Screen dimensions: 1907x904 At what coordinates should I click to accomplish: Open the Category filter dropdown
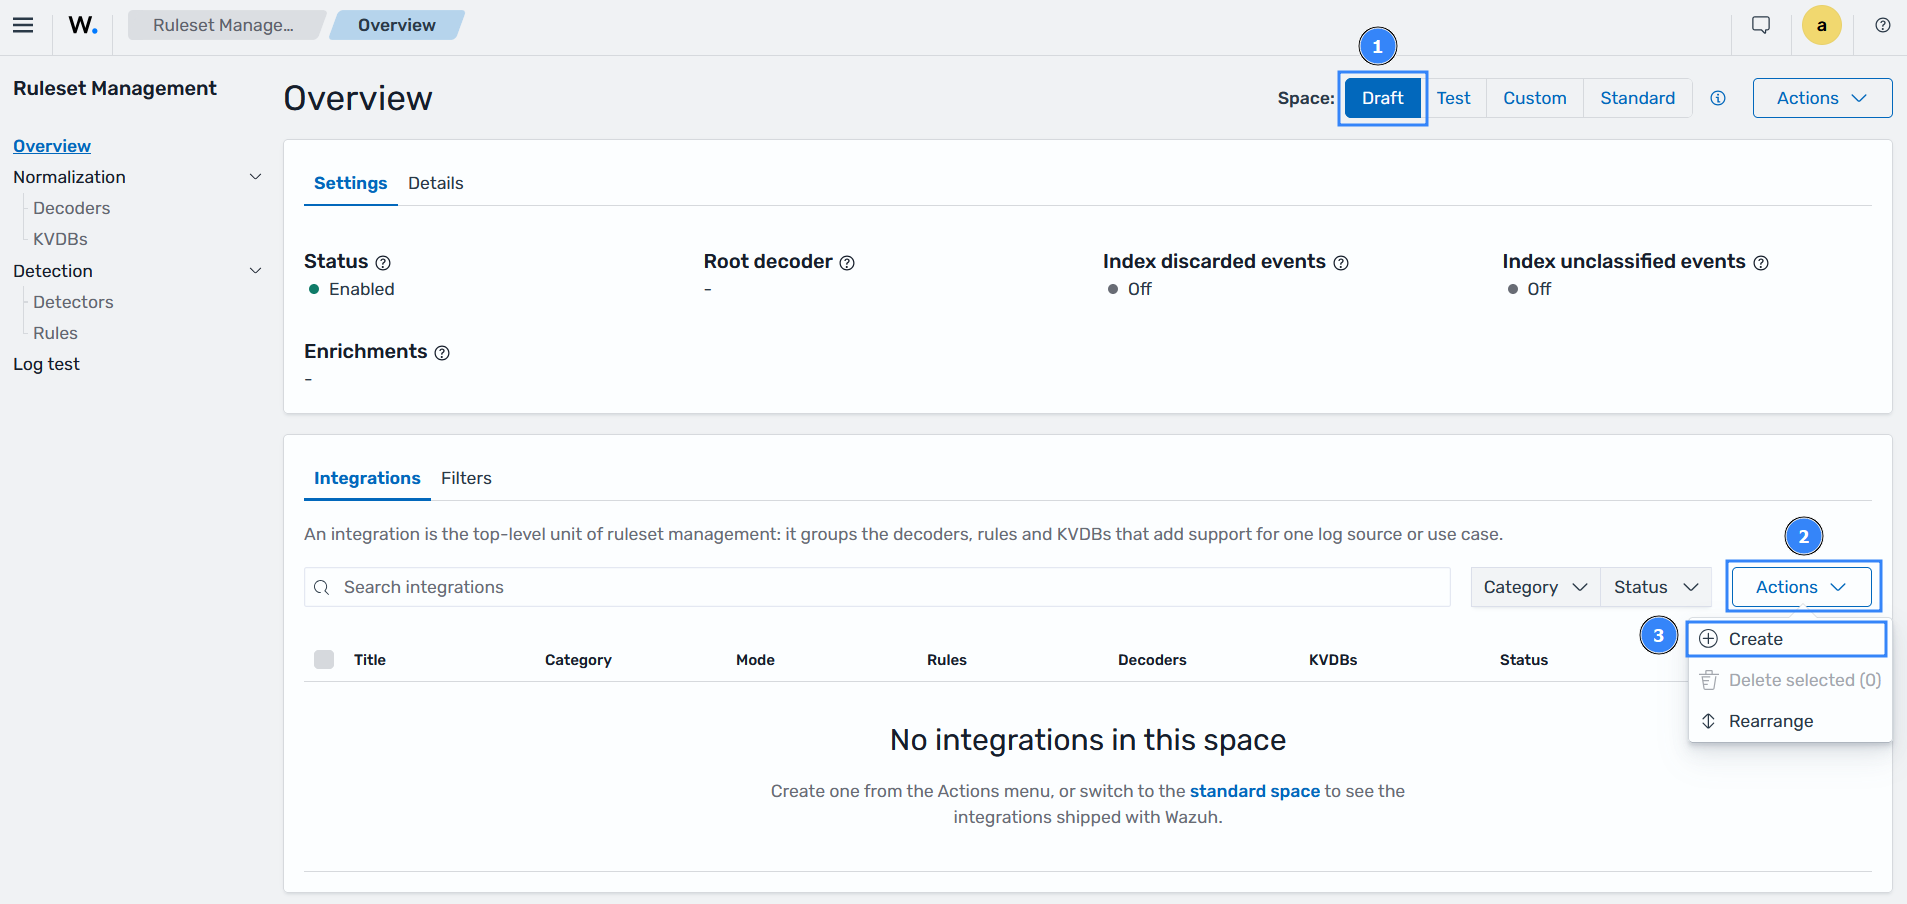tap(1535, 587)
